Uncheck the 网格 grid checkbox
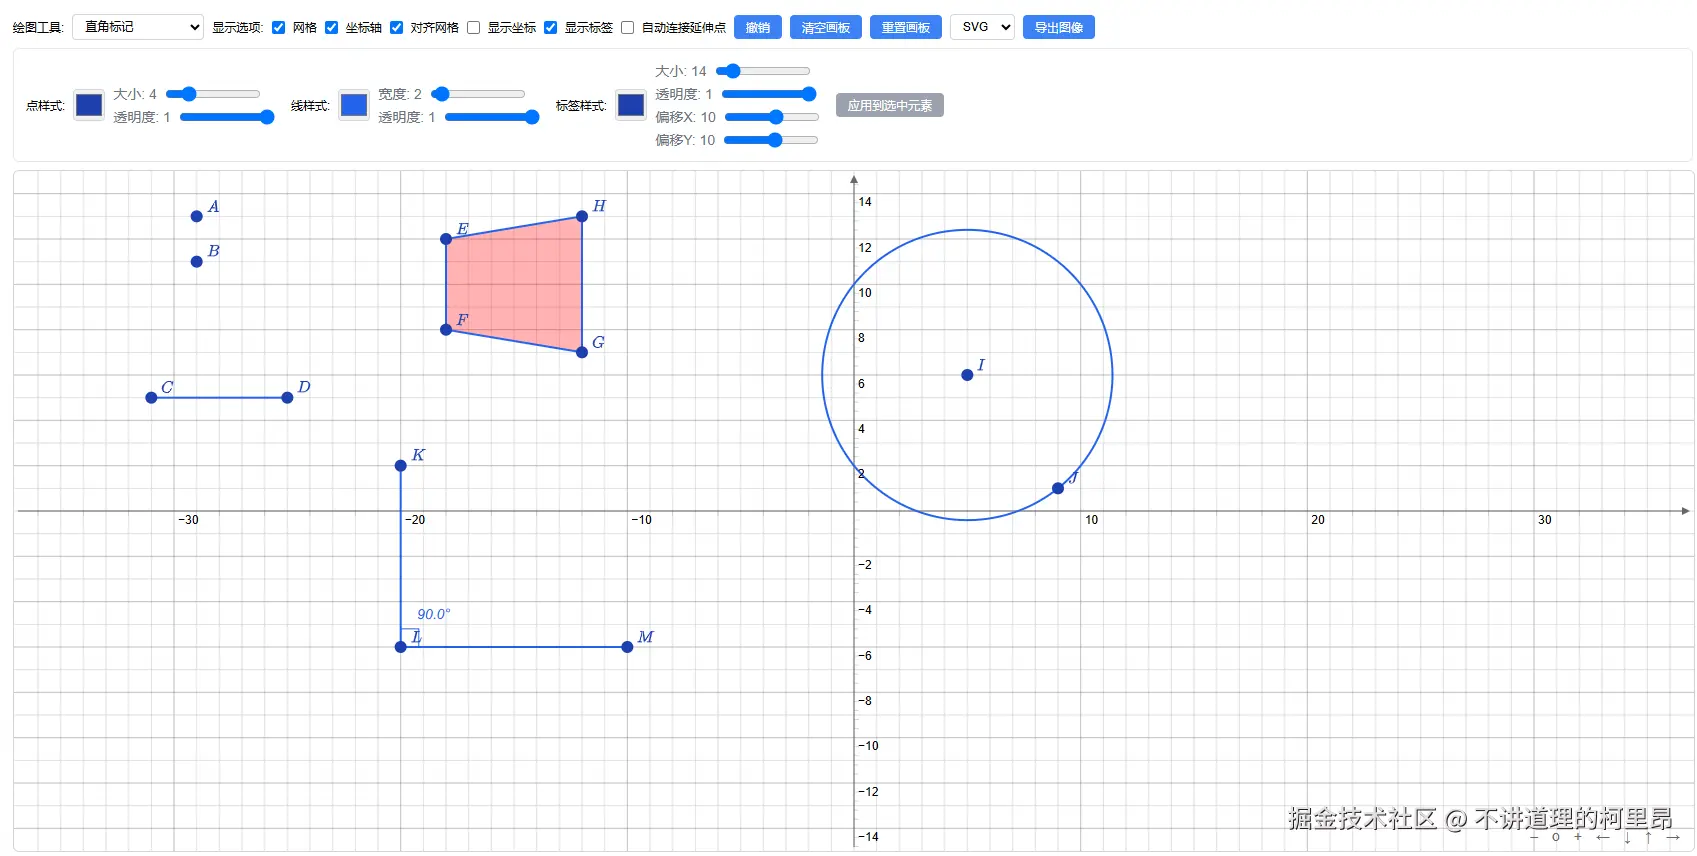Viewport: 1697px width, 856px height. [279, 28]
